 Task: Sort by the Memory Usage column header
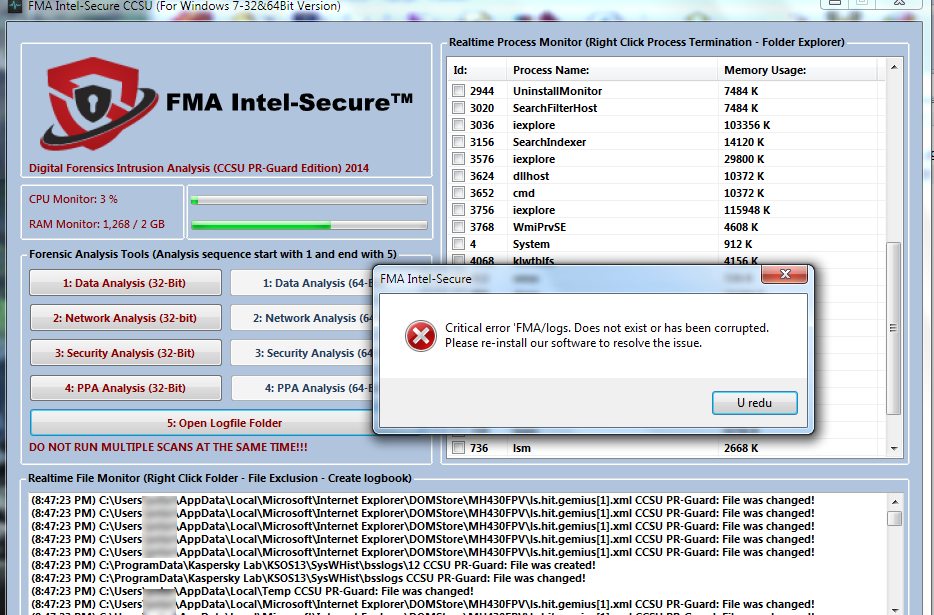click(x=797, y=70)
